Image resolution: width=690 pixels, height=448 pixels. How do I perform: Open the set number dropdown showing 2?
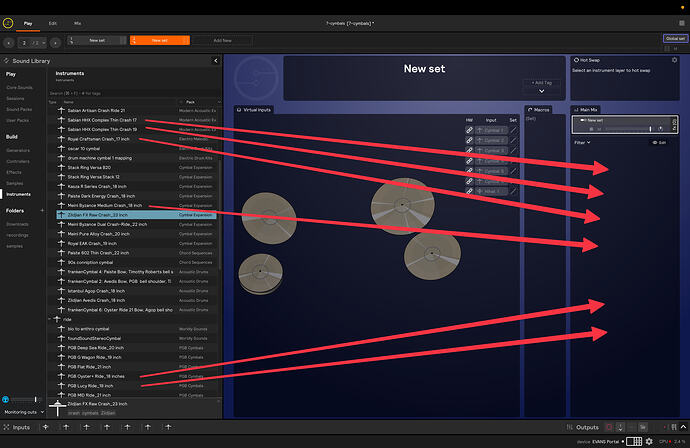coord(33,43)
